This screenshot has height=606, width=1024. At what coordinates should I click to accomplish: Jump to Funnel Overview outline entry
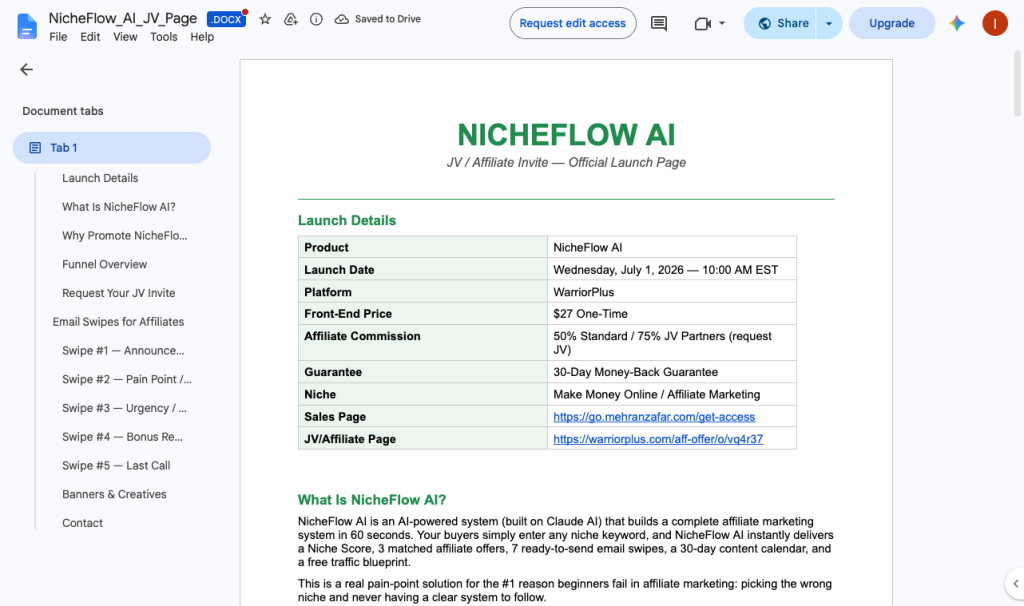104,264
